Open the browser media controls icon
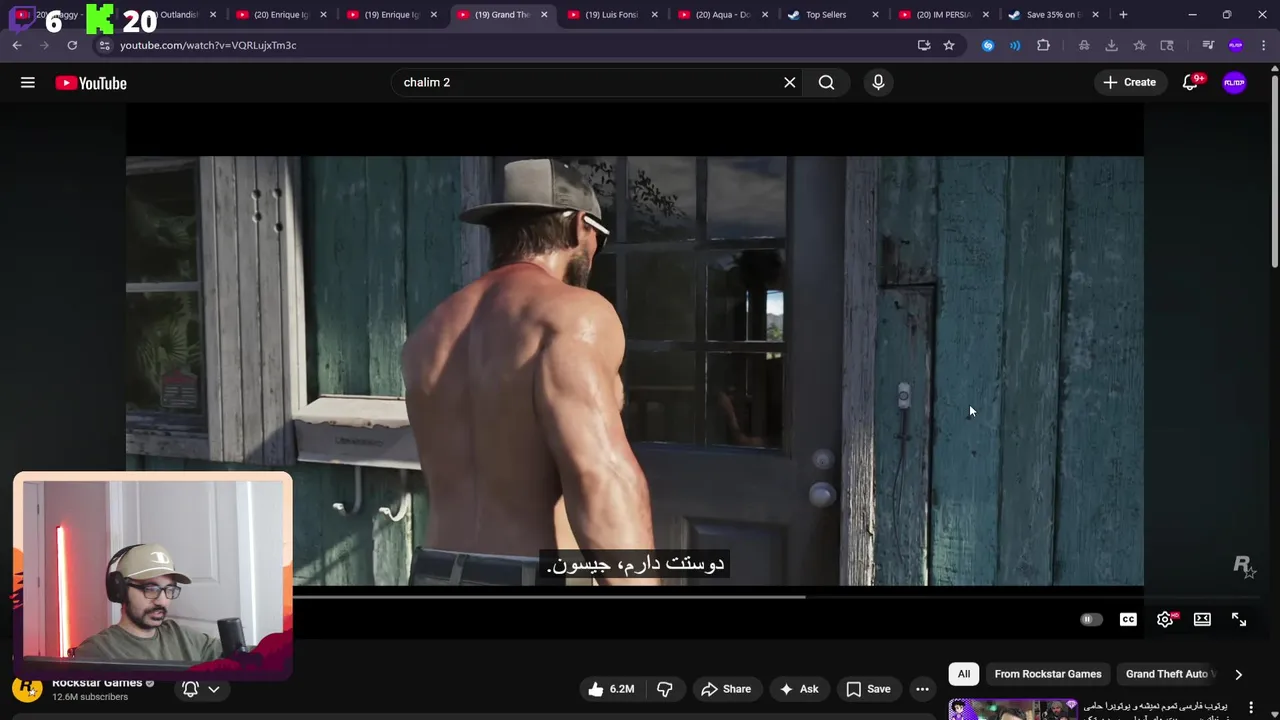 coord(1208,45)
